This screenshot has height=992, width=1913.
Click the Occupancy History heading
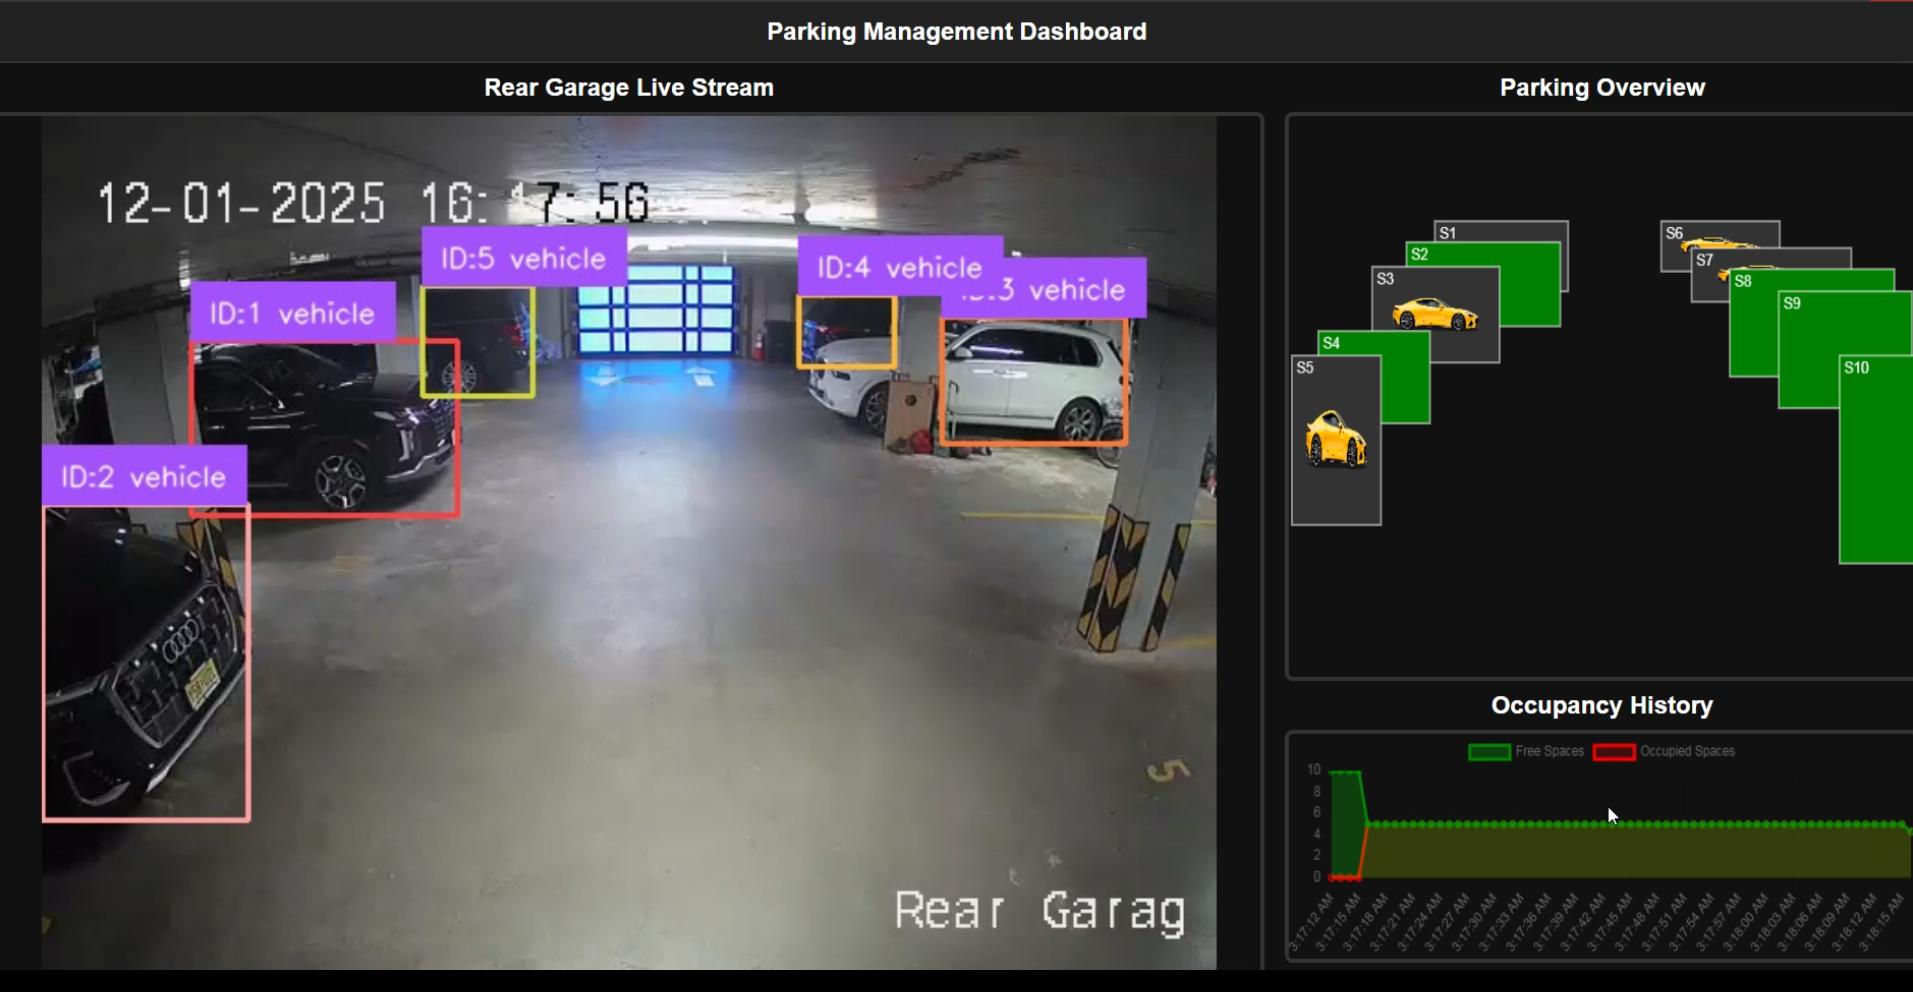[1602, 706]
